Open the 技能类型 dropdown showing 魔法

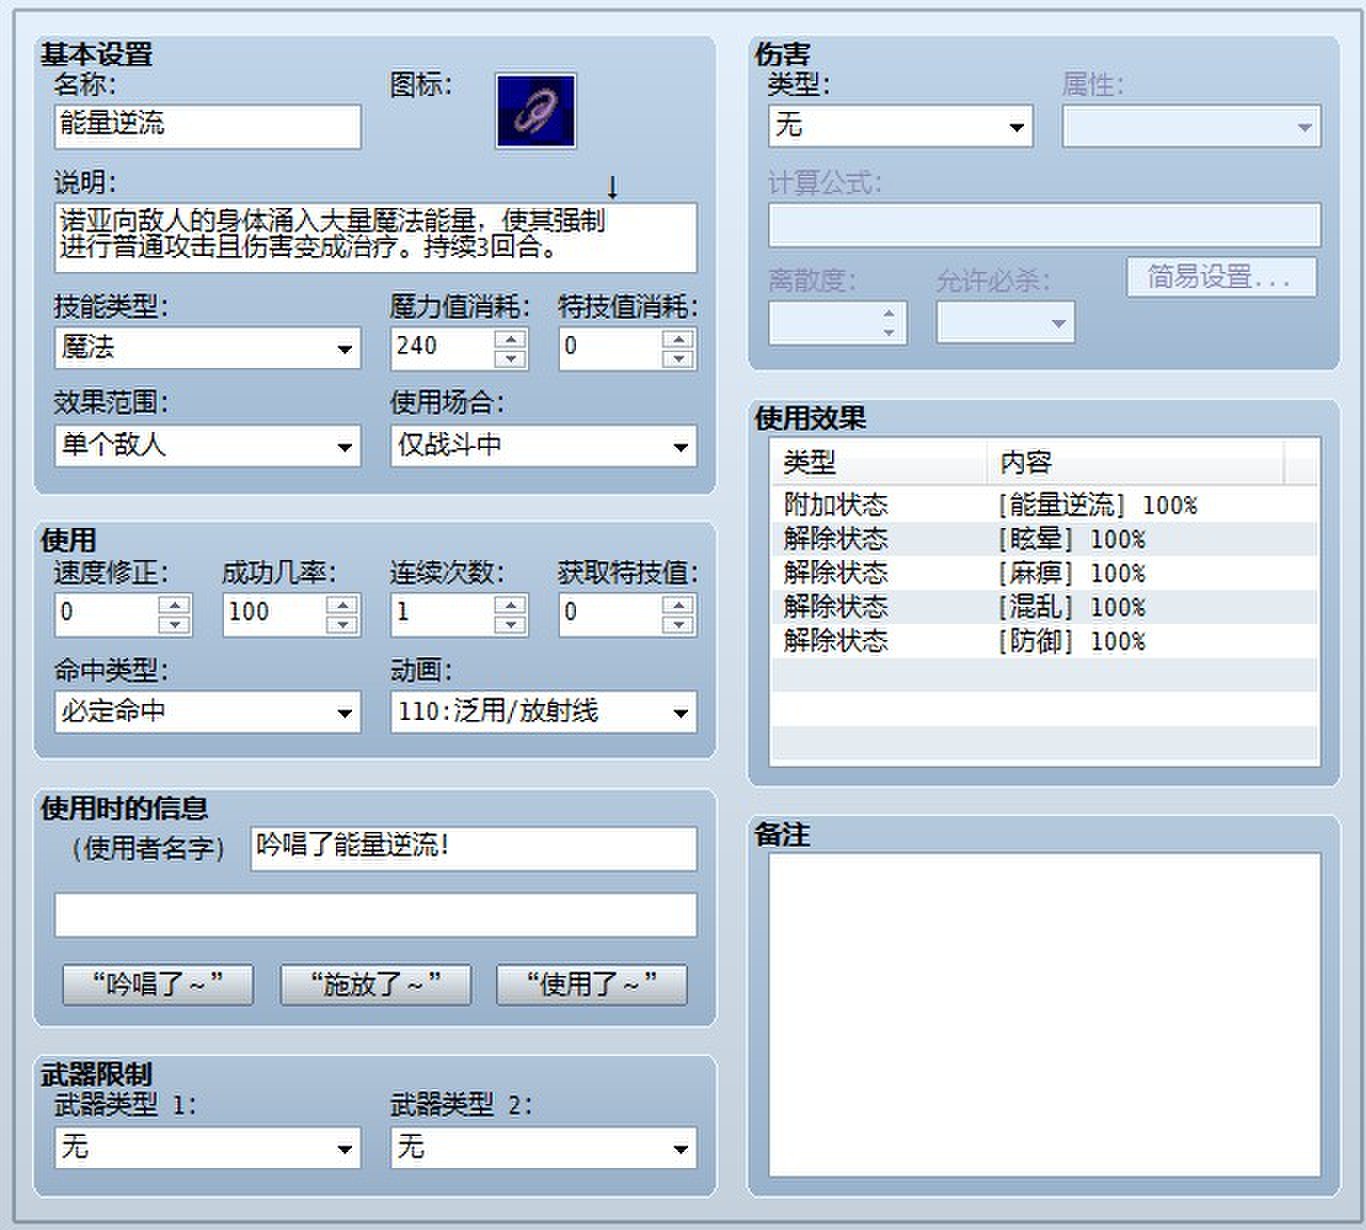coord(208,348)
